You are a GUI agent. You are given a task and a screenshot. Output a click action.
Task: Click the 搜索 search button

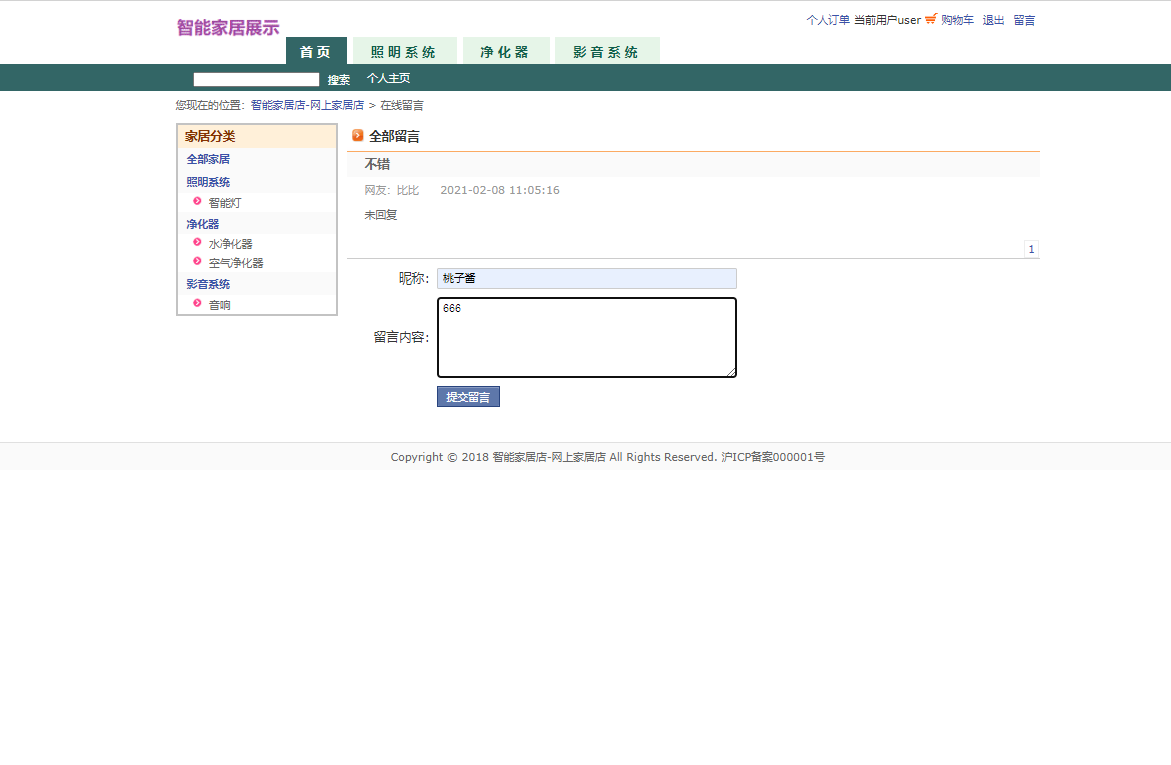click(339, 78)
